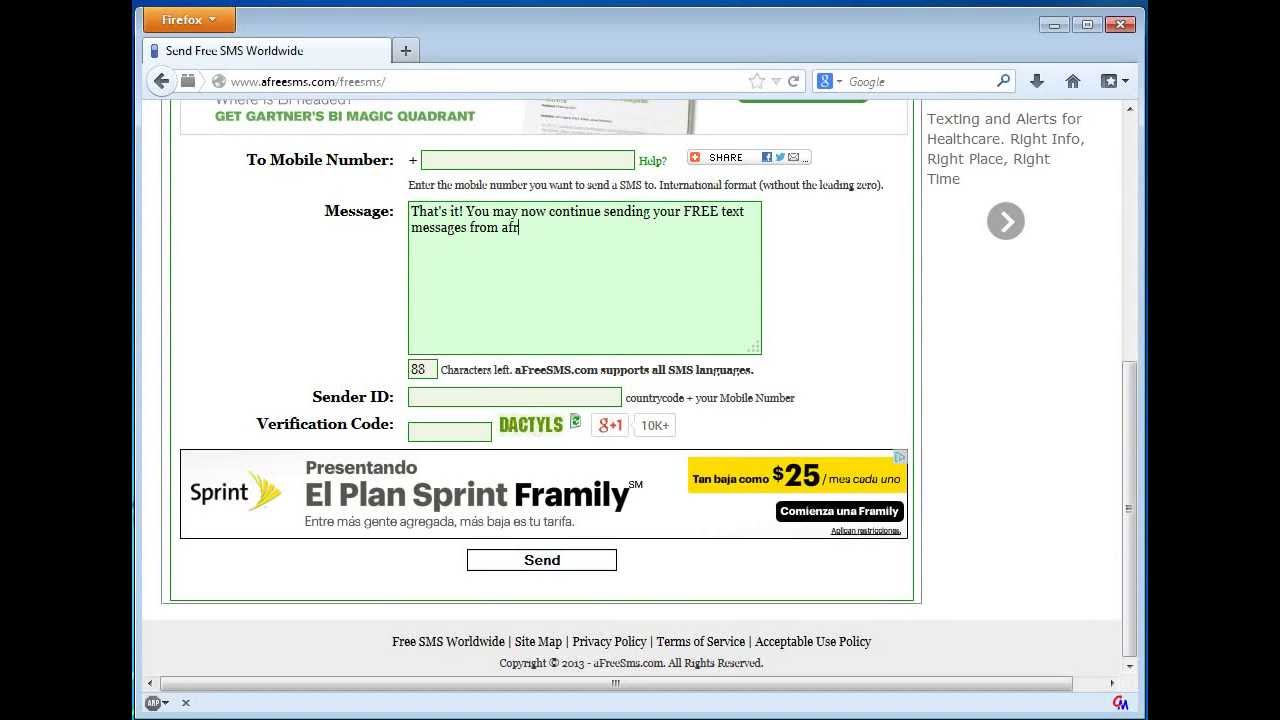Open the Bookmarks menu button
Screen dimensions: 1280x720
tap(1114, 81)
